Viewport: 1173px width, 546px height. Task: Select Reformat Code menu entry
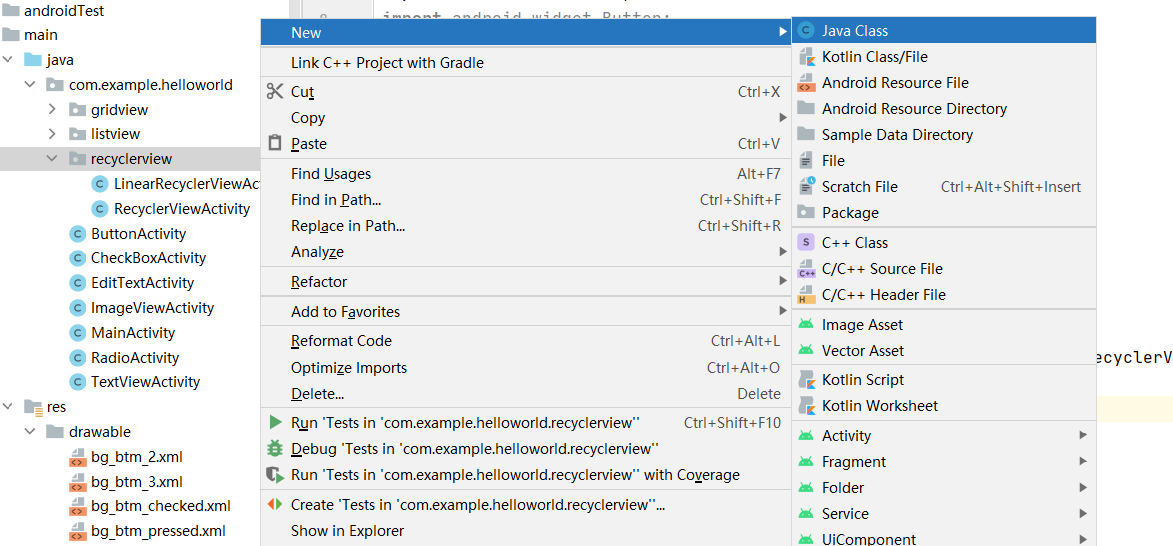(x=341, y=341)
